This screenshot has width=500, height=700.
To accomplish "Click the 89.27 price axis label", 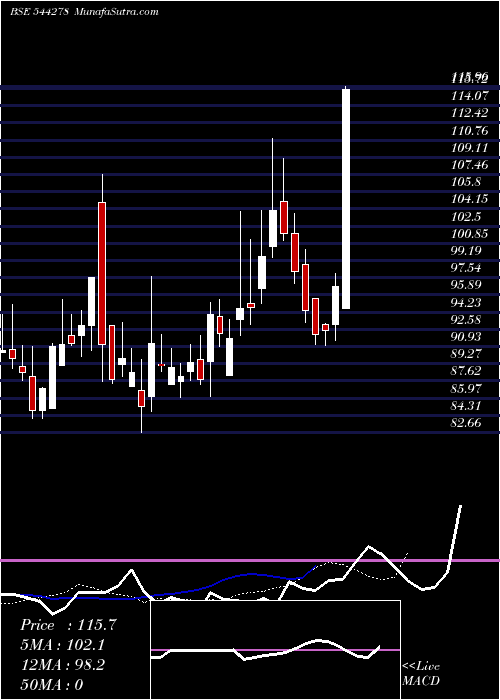I will pos(467,354).
